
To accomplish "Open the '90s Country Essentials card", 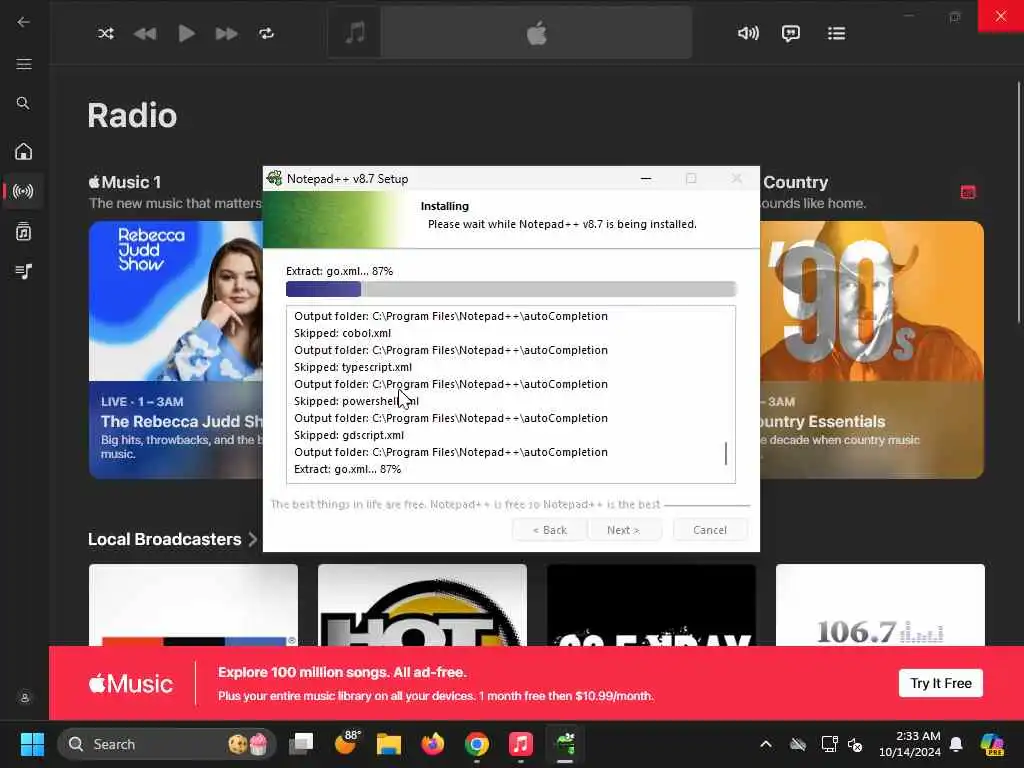I will [x=872, y=349].
